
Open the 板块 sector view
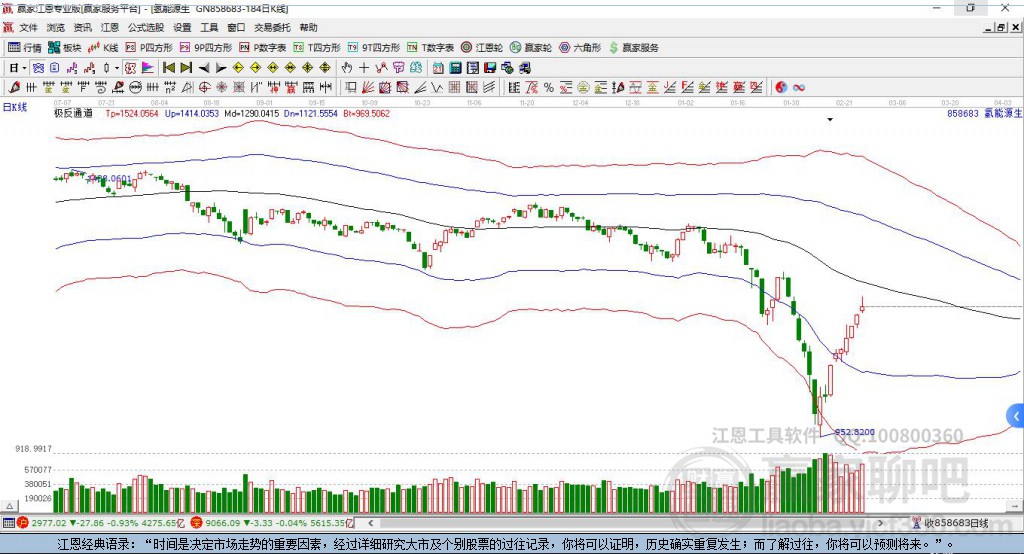[64, 48]
